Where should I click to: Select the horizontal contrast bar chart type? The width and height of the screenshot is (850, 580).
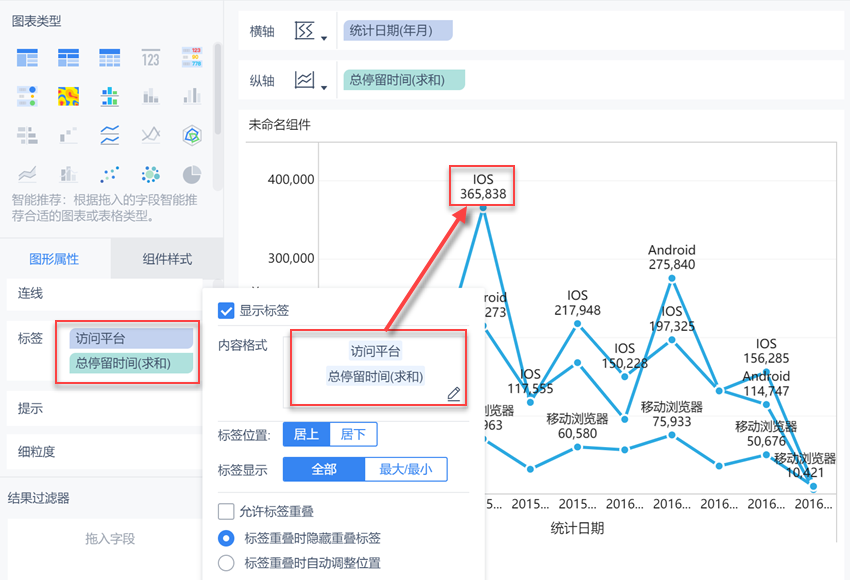[27, 134]
